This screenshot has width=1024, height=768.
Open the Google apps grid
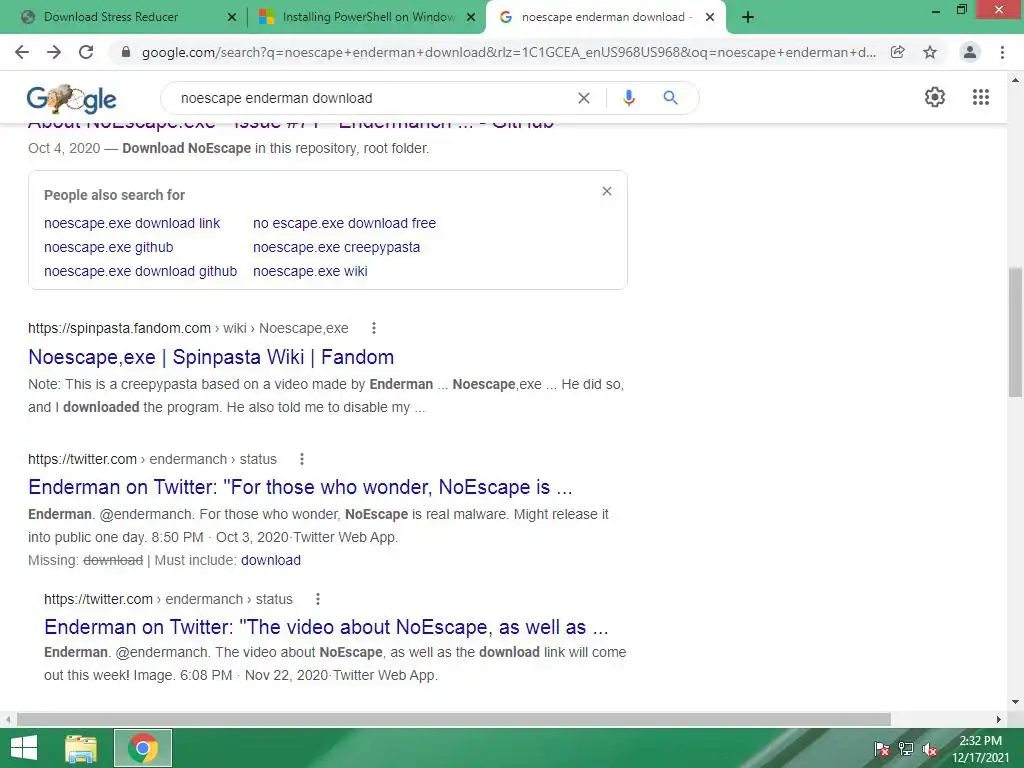coord(981,97)
